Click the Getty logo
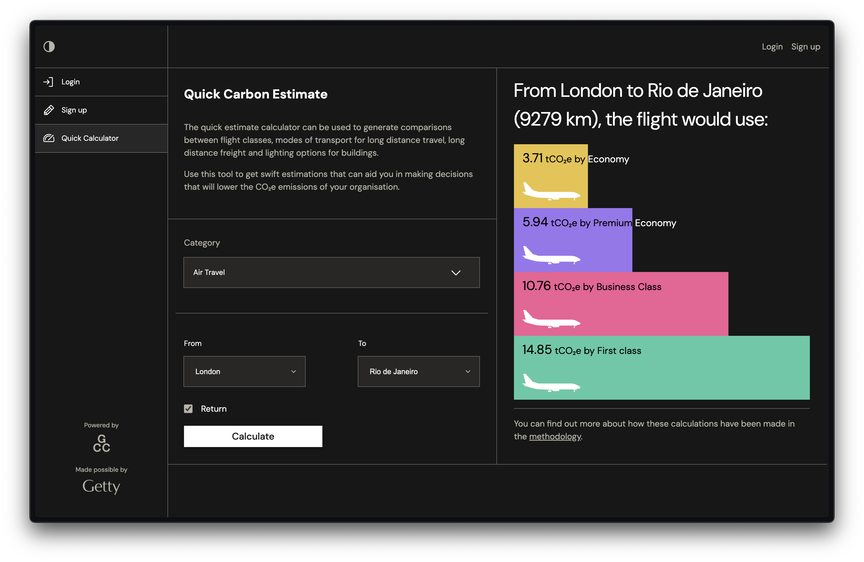This screenshot has height=562, width=864. [x=101, y=486]
